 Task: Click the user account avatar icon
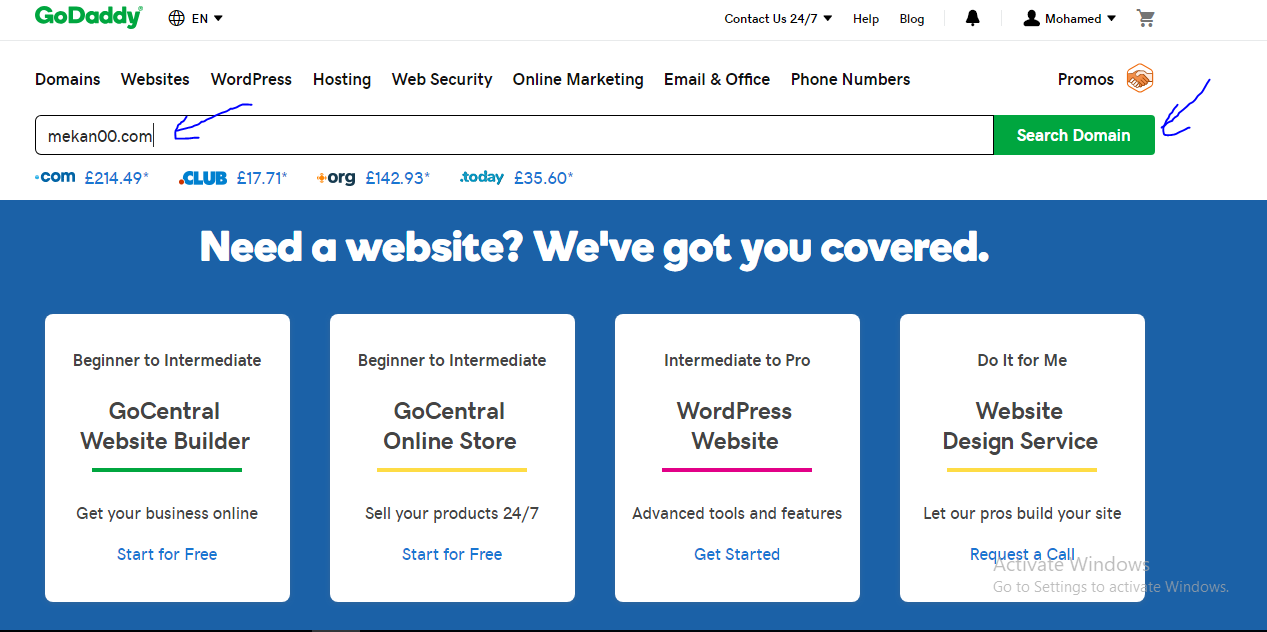pos(1032,18)
